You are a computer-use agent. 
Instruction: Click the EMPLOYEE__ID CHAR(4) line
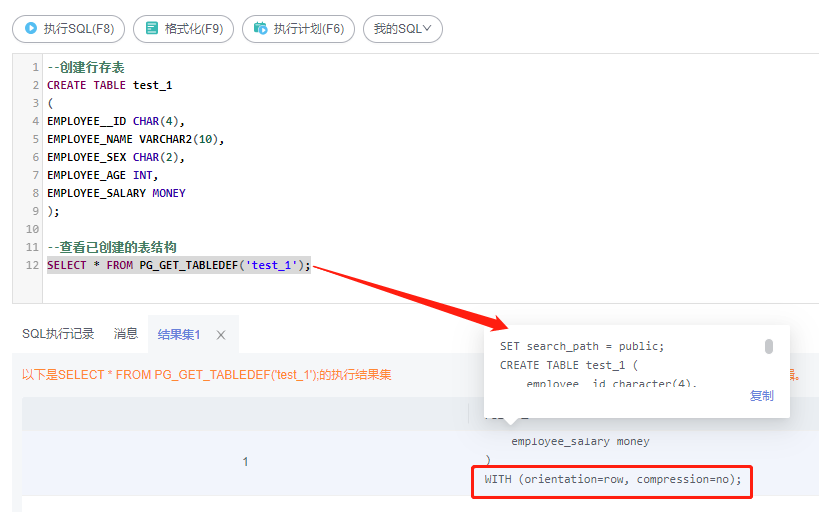click(116, 121)
